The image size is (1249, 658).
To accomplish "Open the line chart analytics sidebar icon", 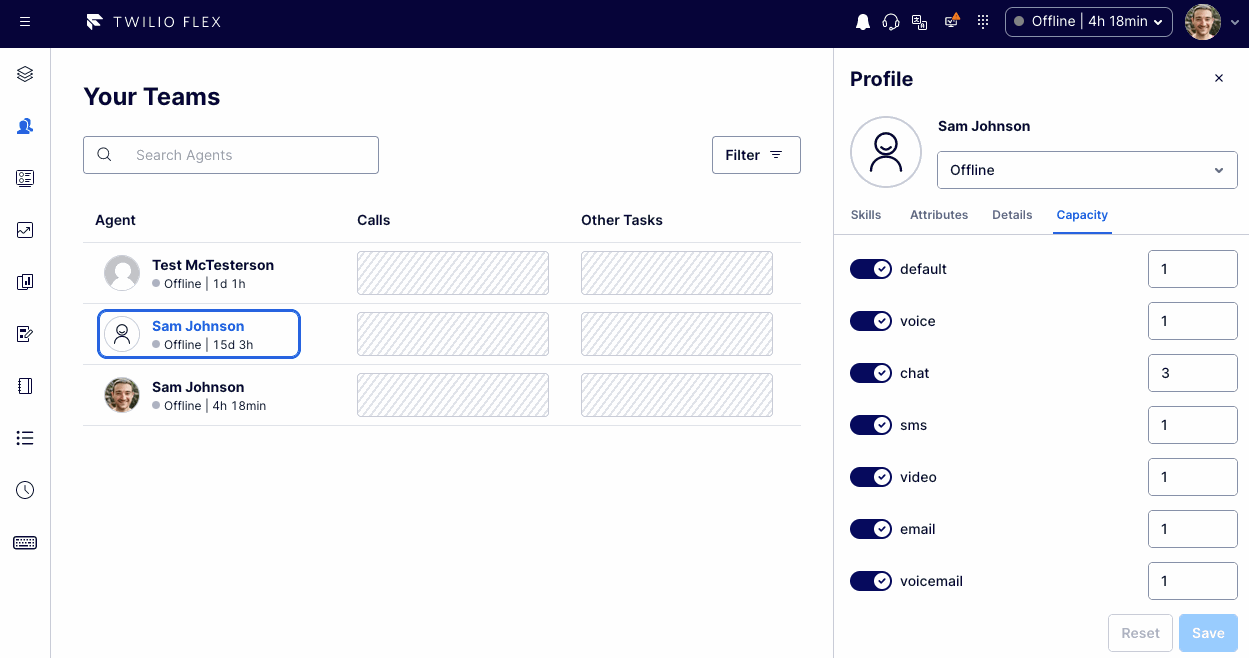I will tap(25, 230).
